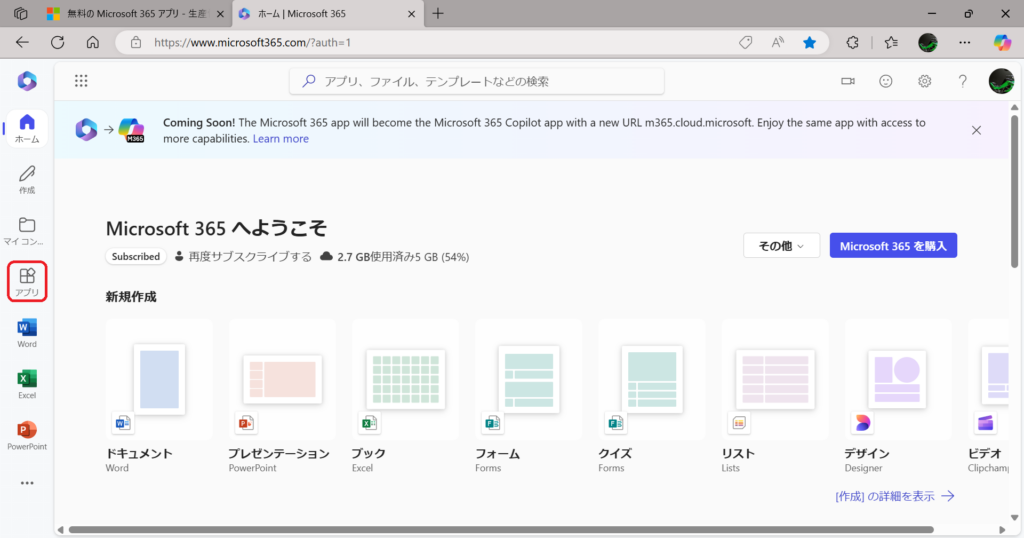Click the vertical page scrollbar

tap(1014, 191)
